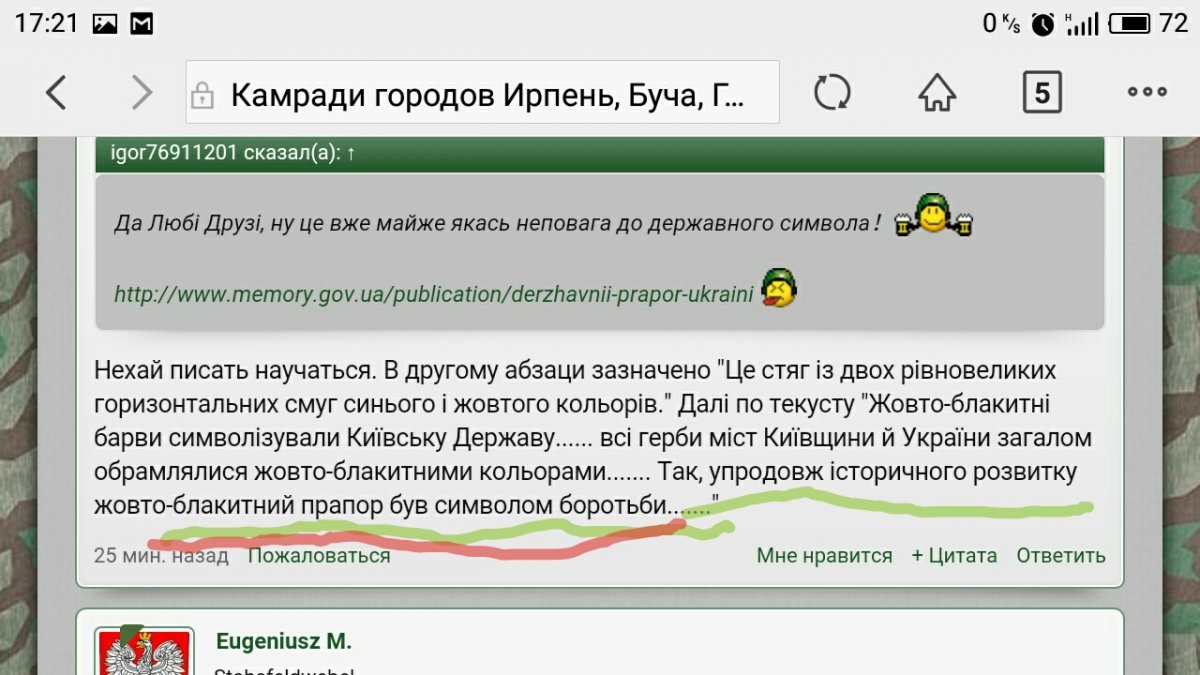This screenshot has width=1200, height=675.
Task: Go forward with the browser forward arrow
Action: point(142,93)
